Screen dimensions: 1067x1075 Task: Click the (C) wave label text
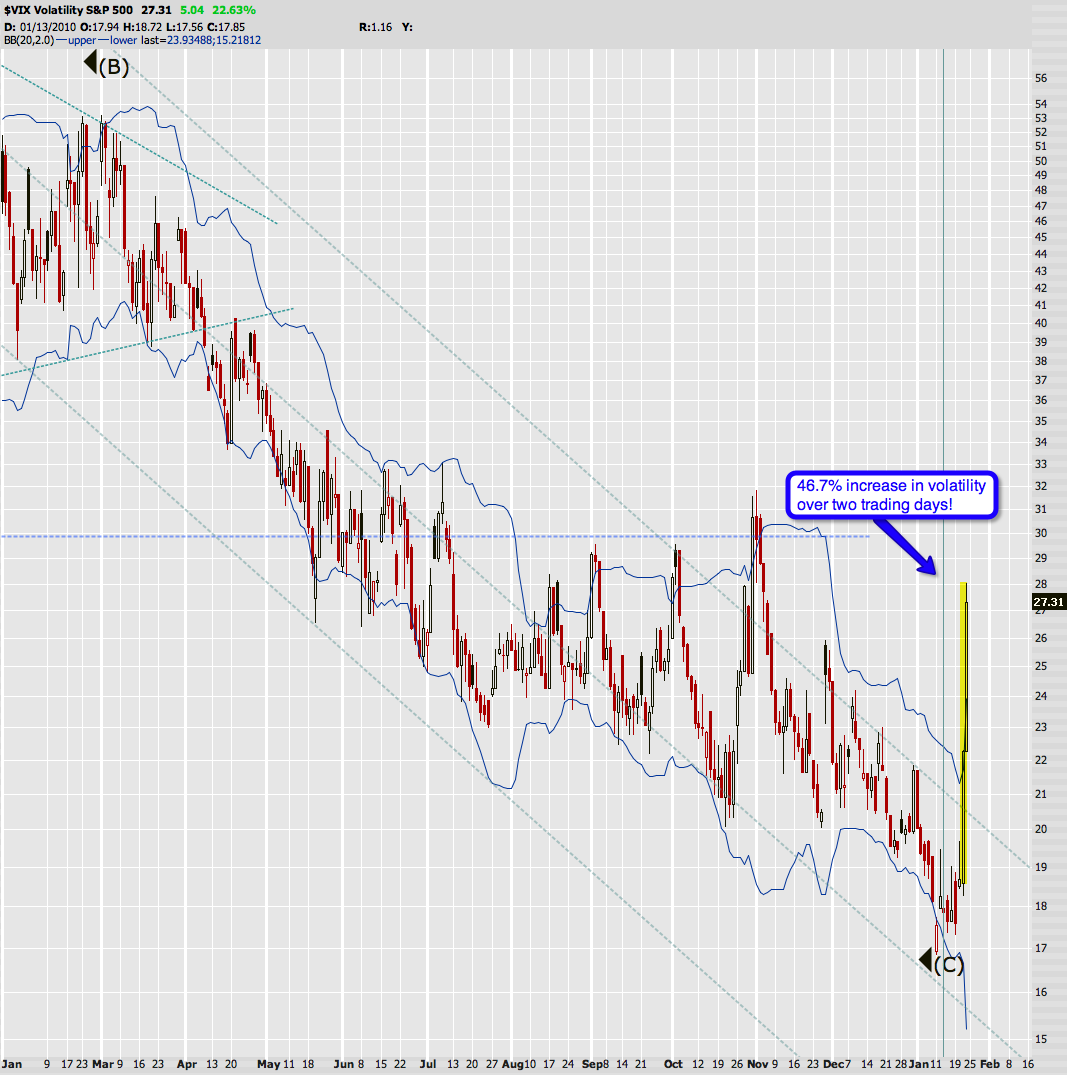[x=949, y=964]
